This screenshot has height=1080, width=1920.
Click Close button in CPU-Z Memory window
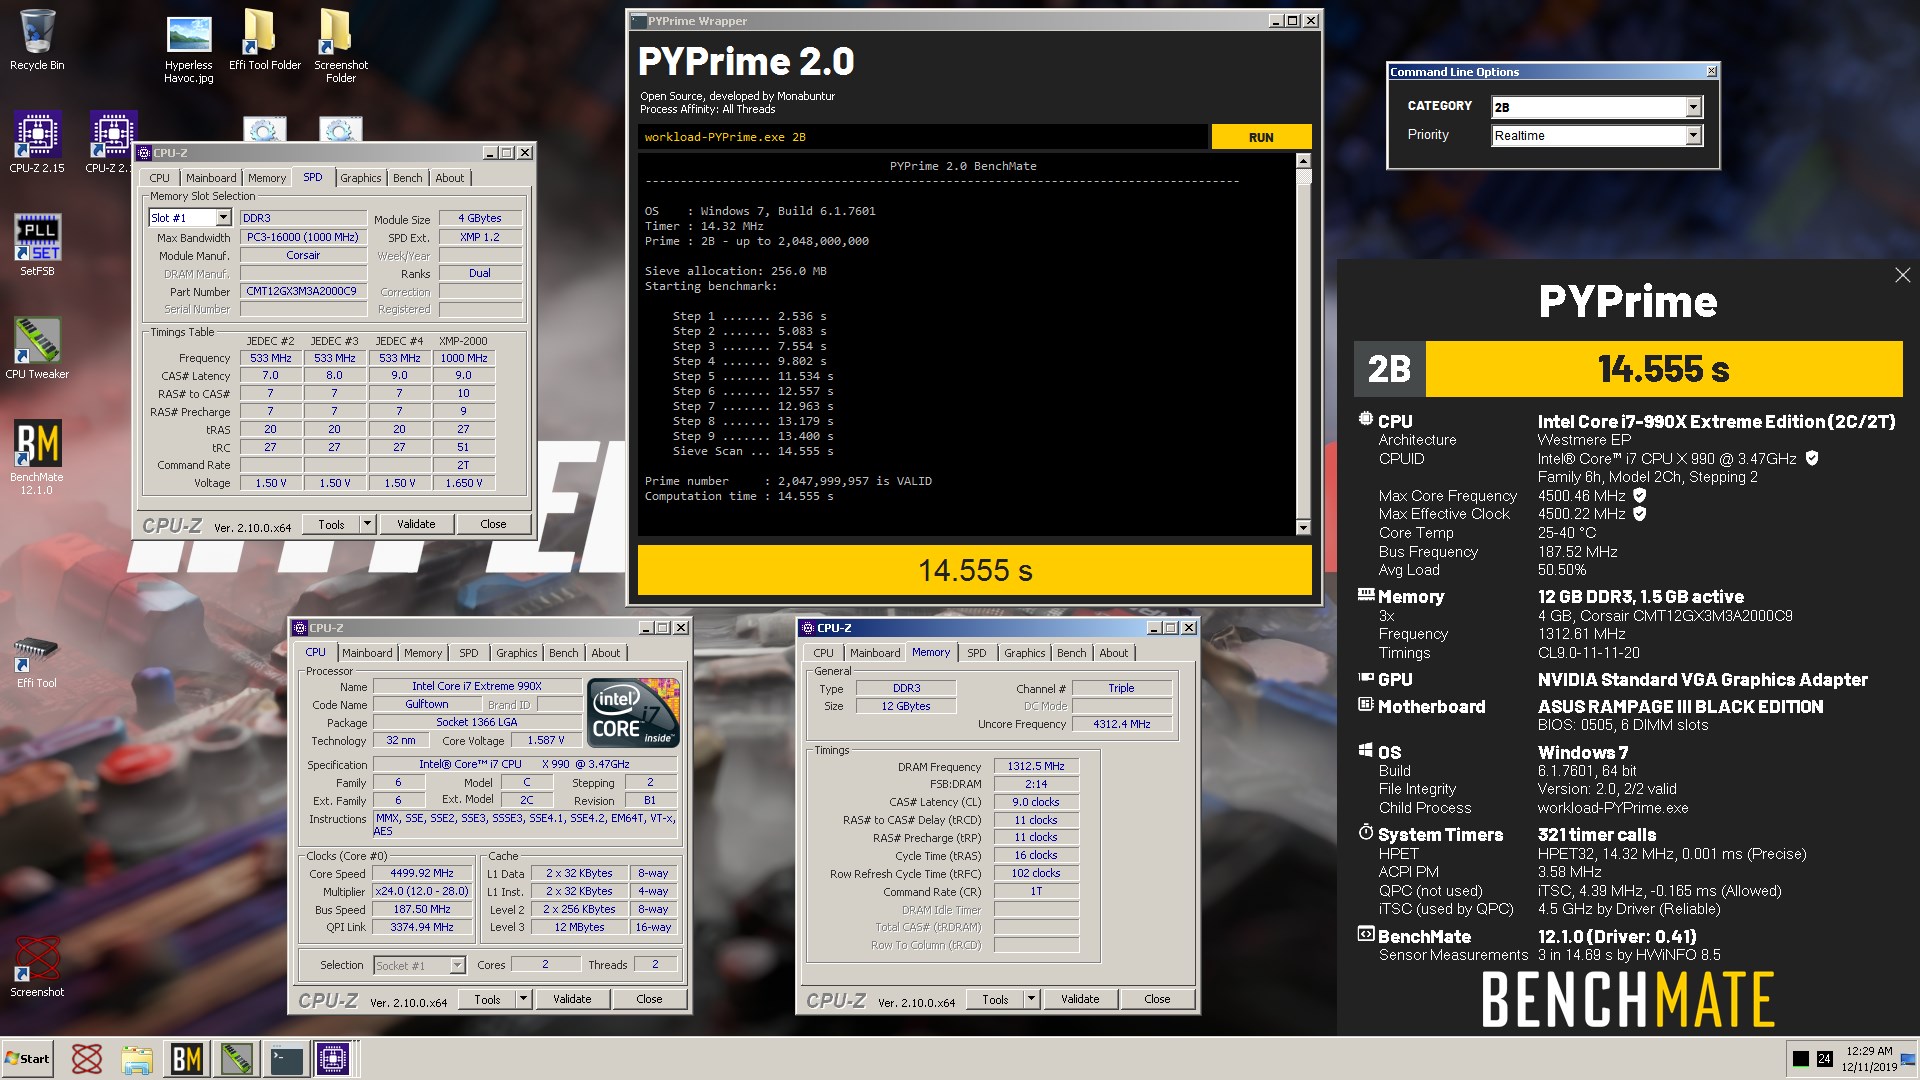point(1157,999)
